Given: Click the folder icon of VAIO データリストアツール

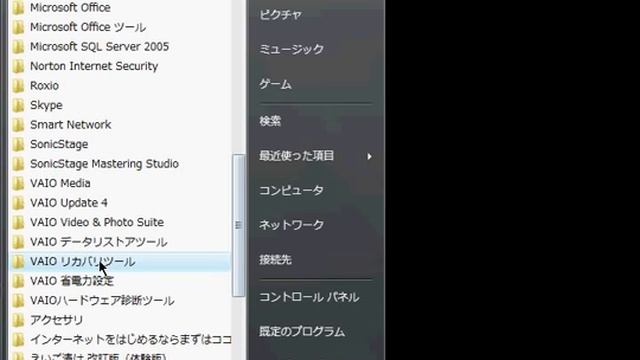Looking at the screenshot, I should [x=18, y=243].
